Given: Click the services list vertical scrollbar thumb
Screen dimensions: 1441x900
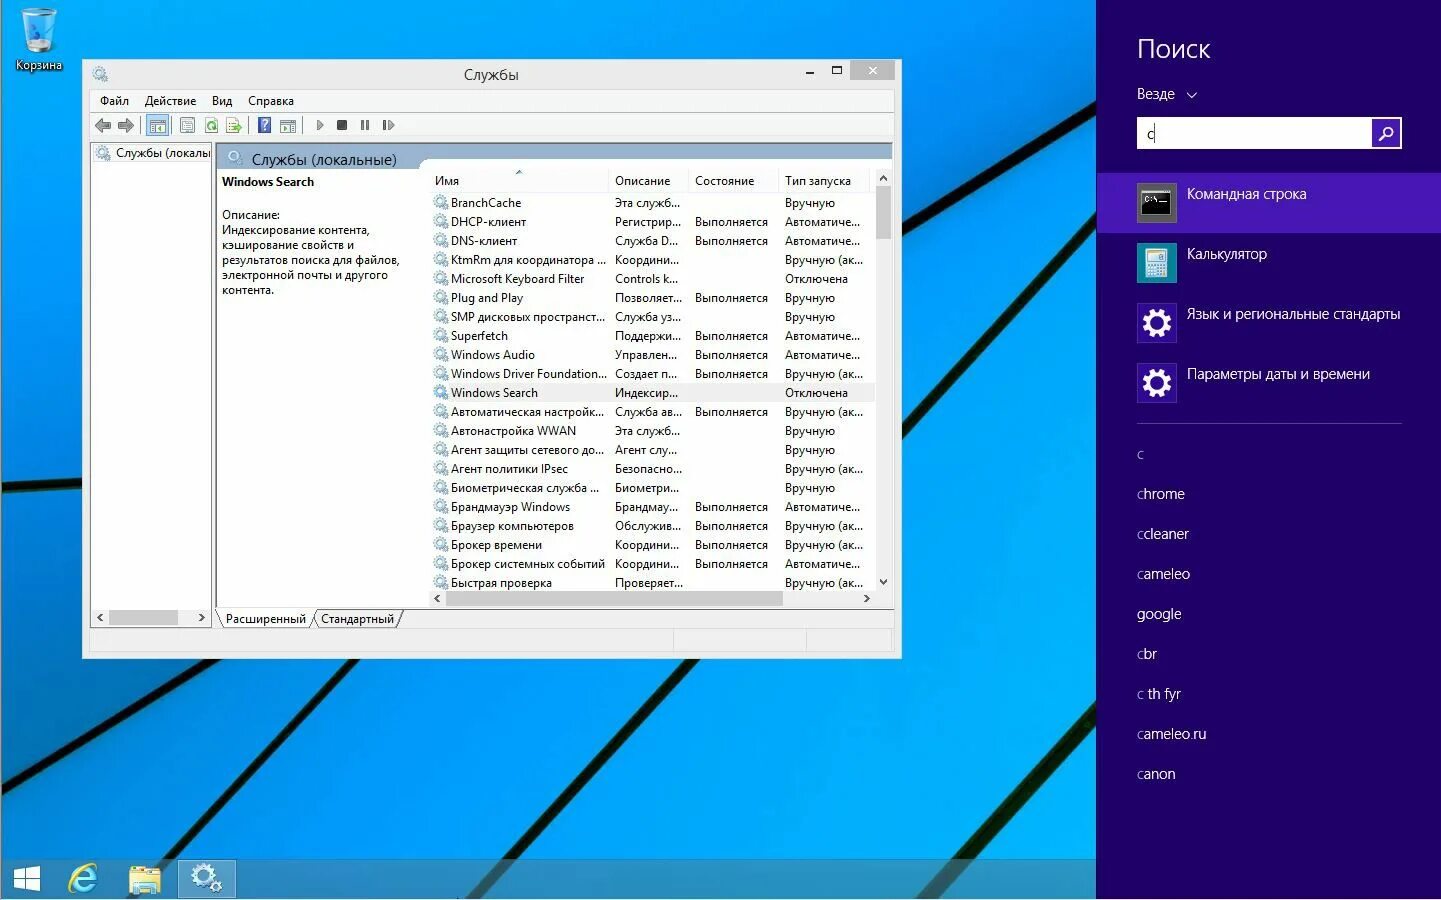Looking at the screenshot, I should 883,212.
